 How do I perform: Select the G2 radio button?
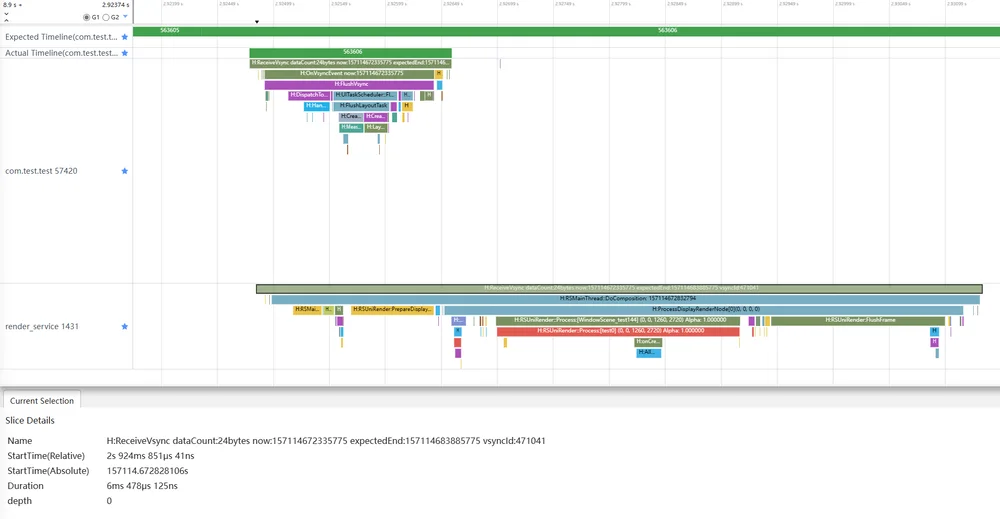[x=106, y=17]
